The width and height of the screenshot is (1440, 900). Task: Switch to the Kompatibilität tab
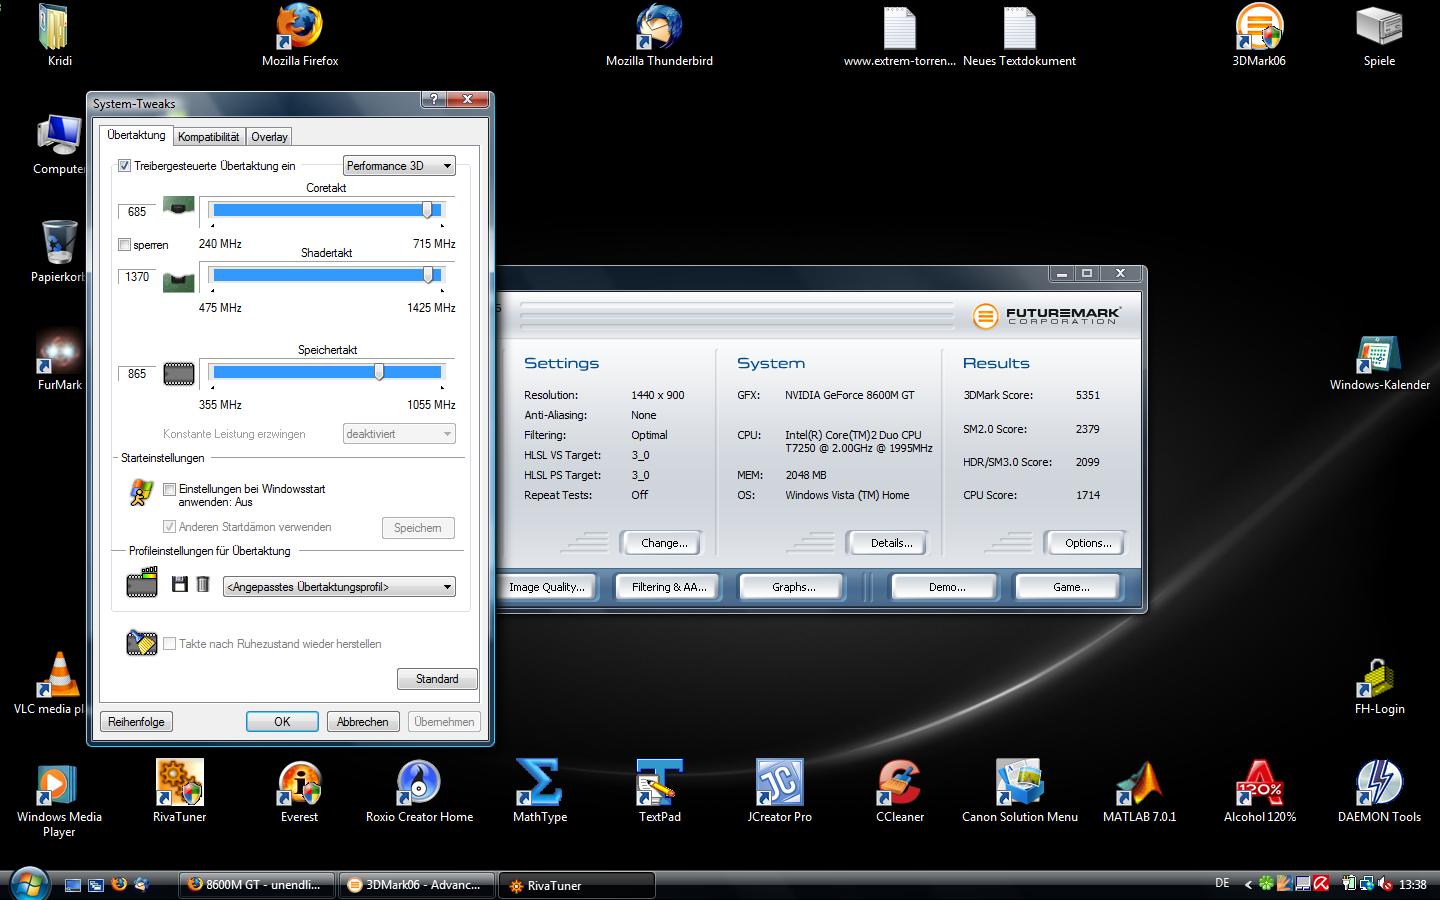[x=209, y=137]
